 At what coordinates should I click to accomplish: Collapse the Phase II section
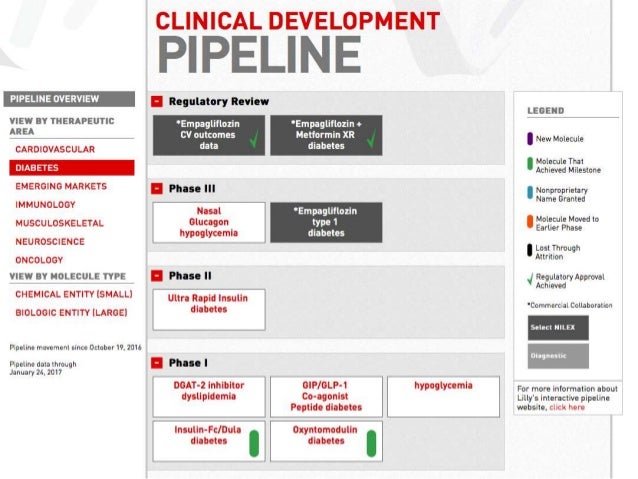(x=158, y=276)
